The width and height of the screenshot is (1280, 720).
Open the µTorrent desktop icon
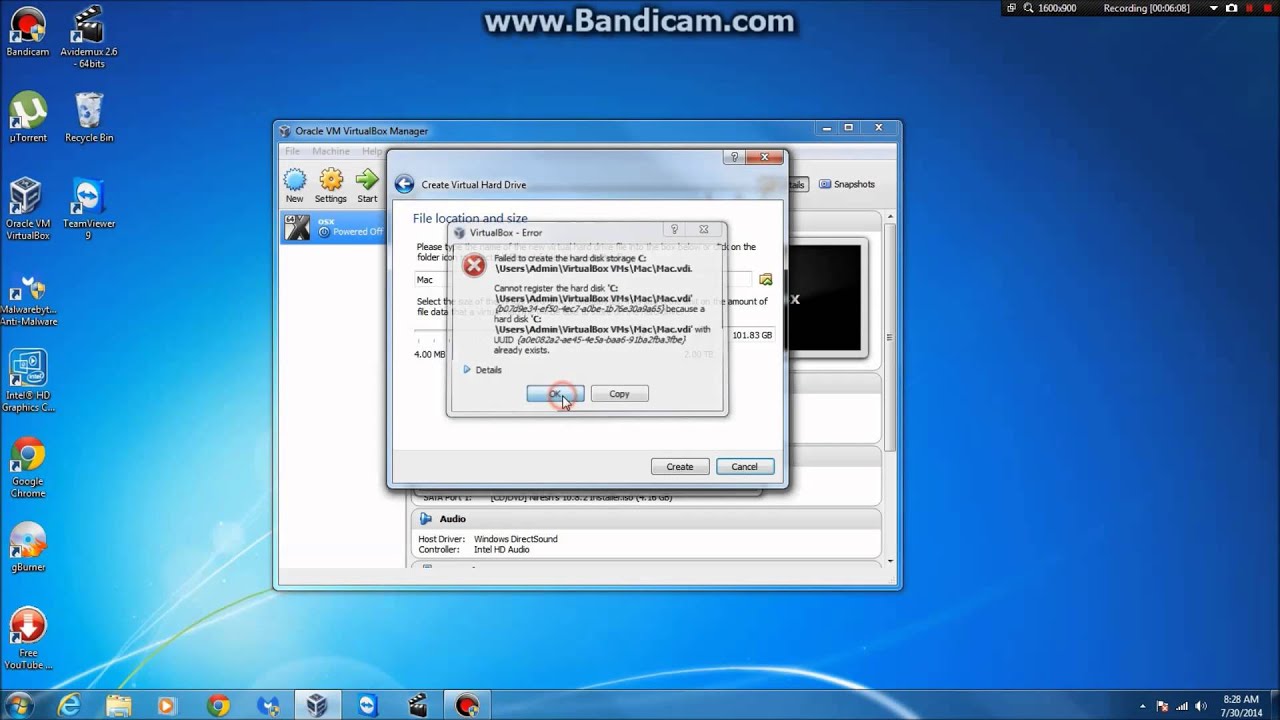click(28, 118)
